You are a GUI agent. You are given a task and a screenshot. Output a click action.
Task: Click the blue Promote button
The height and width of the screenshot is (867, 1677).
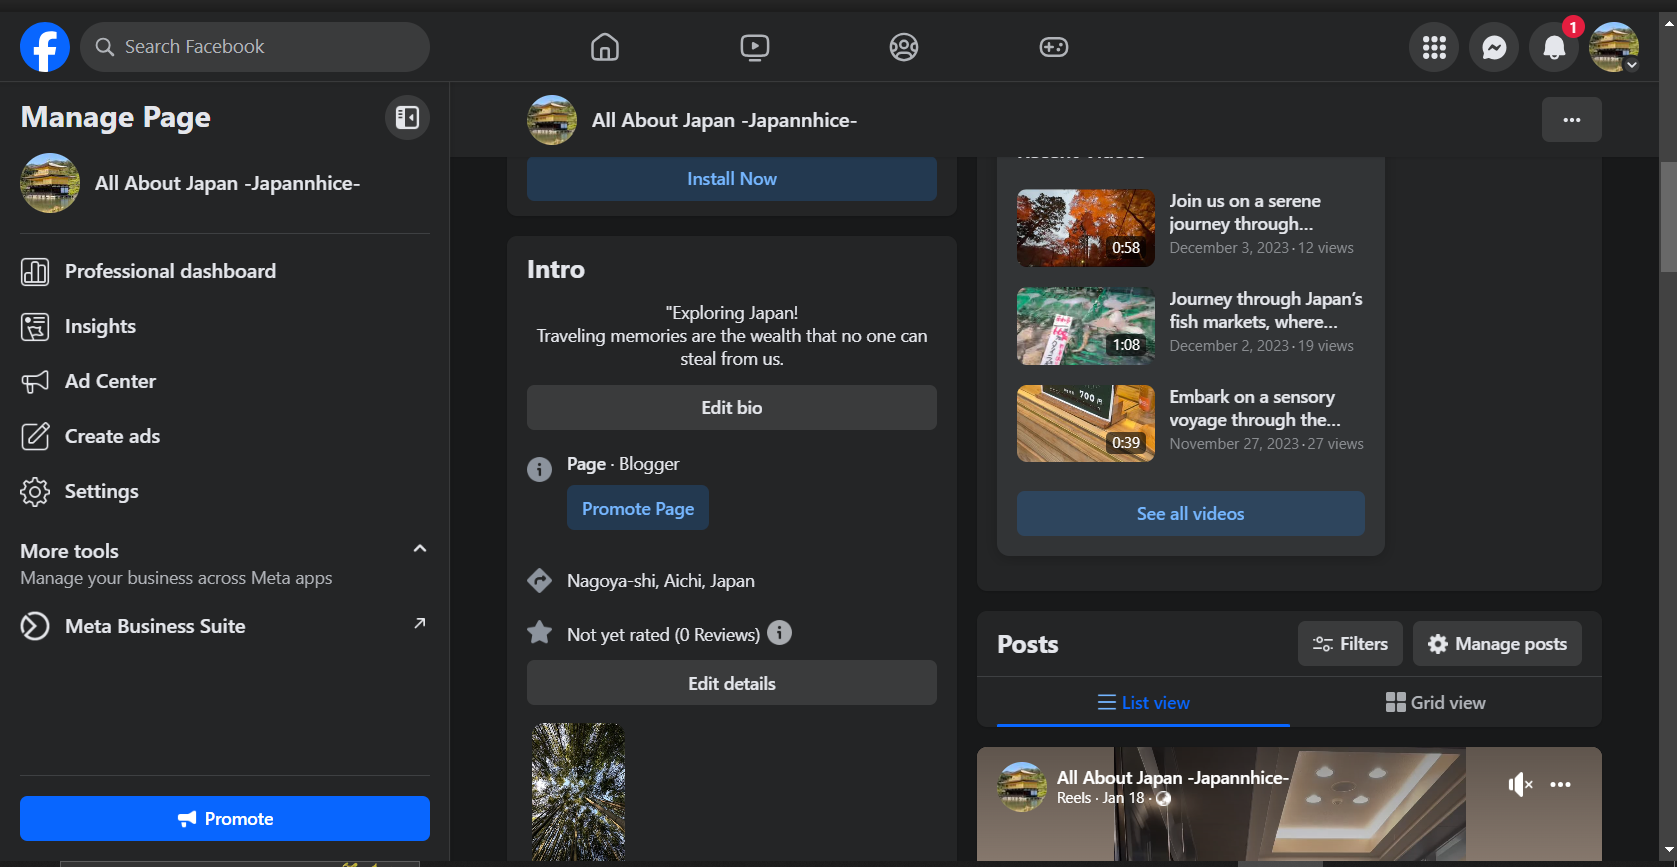[x=225, y=819]
